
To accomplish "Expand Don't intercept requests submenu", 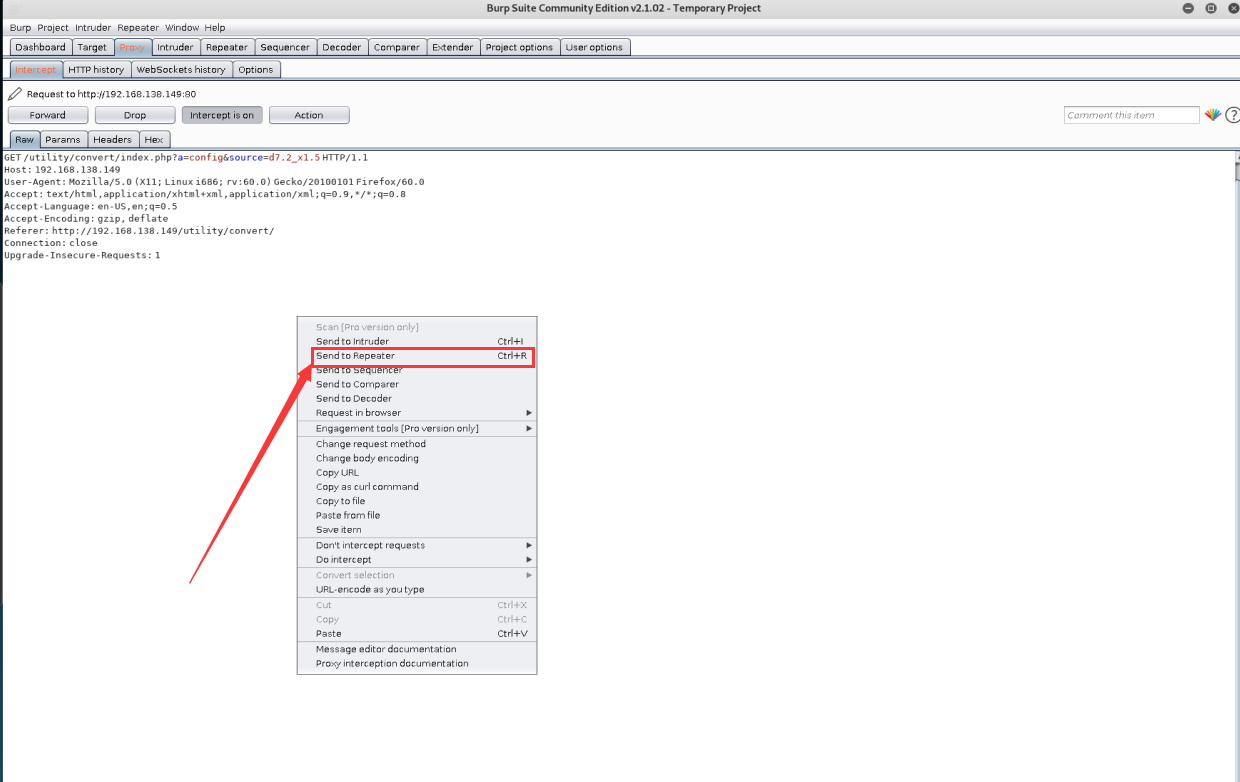I will [417, 546].
